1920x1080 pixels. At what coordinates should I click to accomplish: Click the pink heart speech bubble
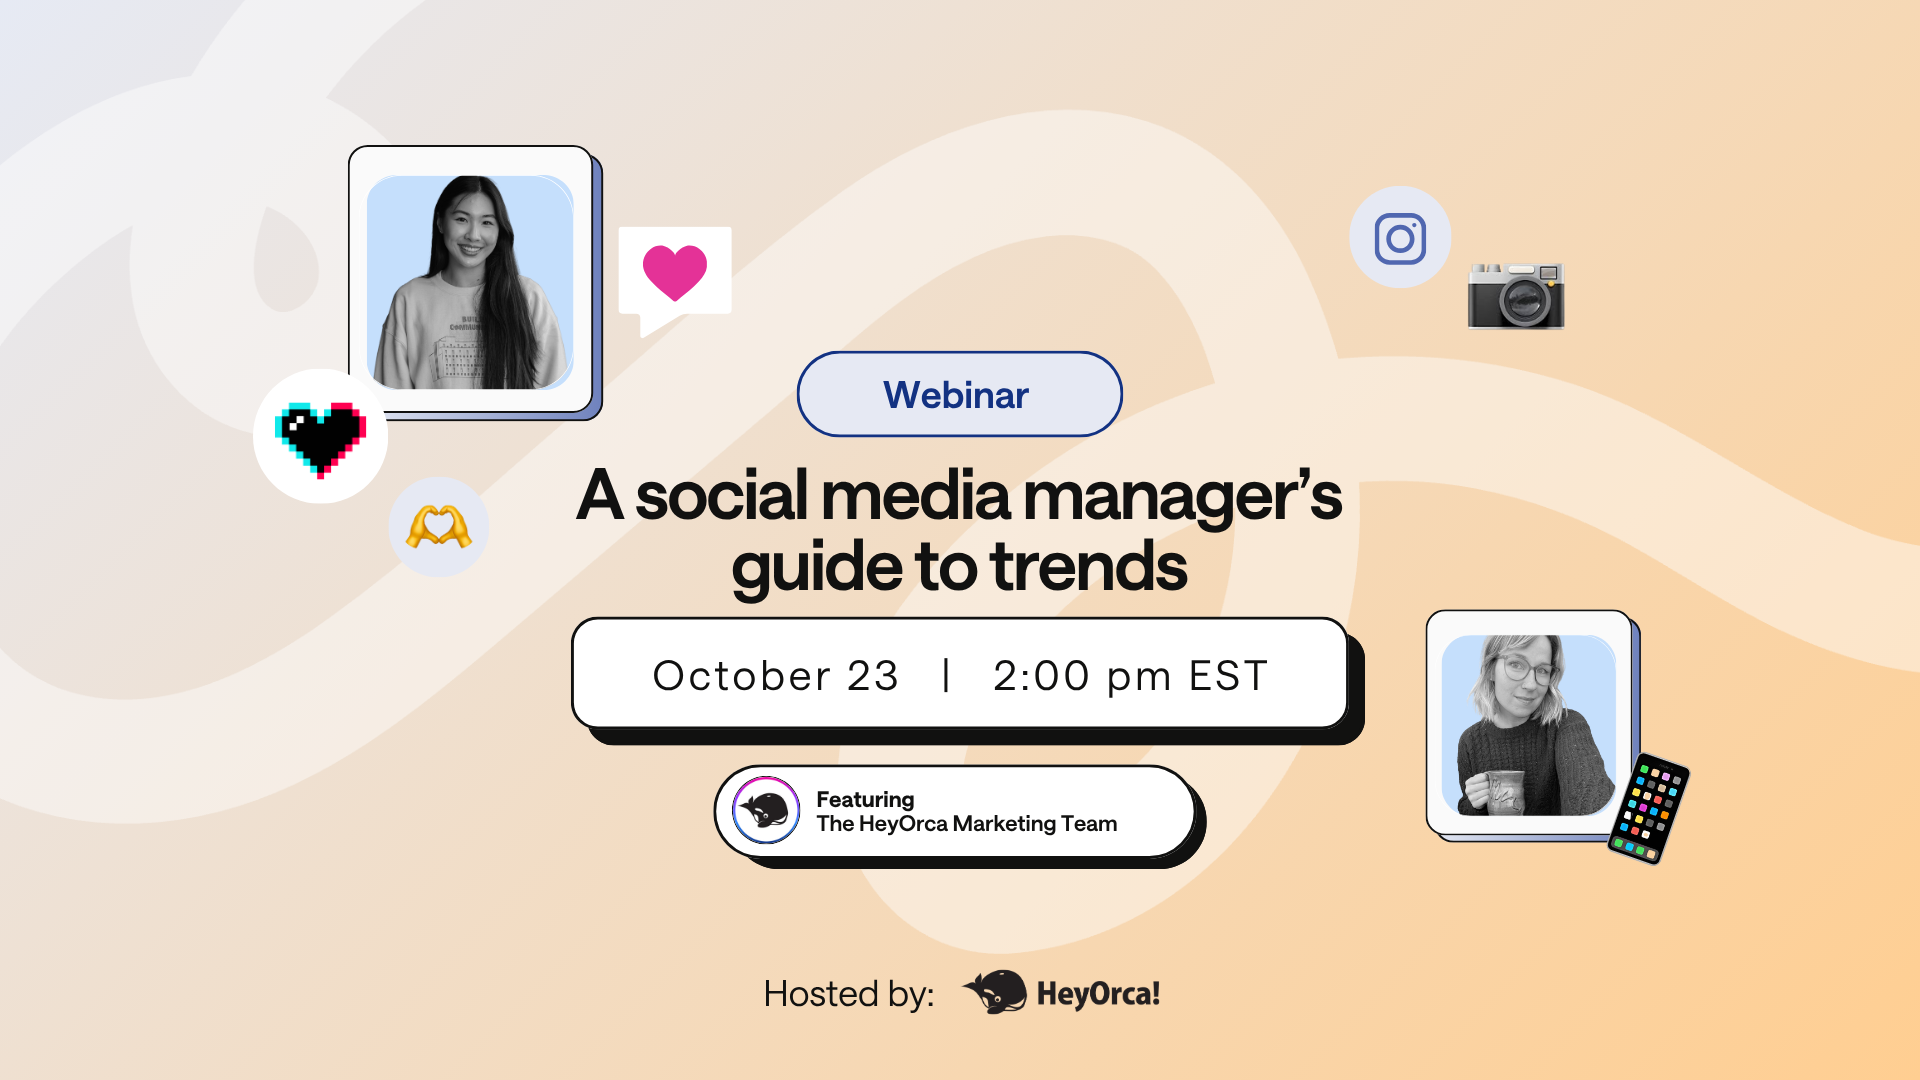[675, 272]
